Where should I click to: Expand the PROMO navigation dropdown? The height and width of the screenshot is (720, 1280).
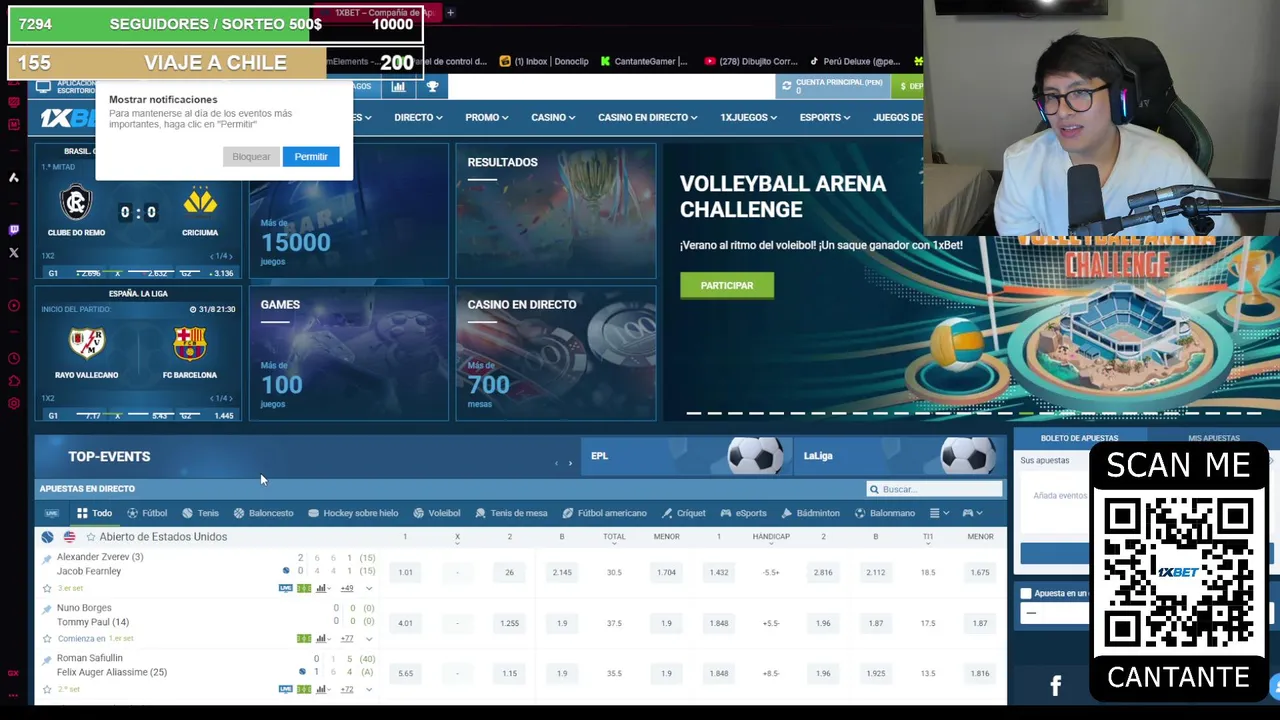pyautogui.click(x=486, y=117)
